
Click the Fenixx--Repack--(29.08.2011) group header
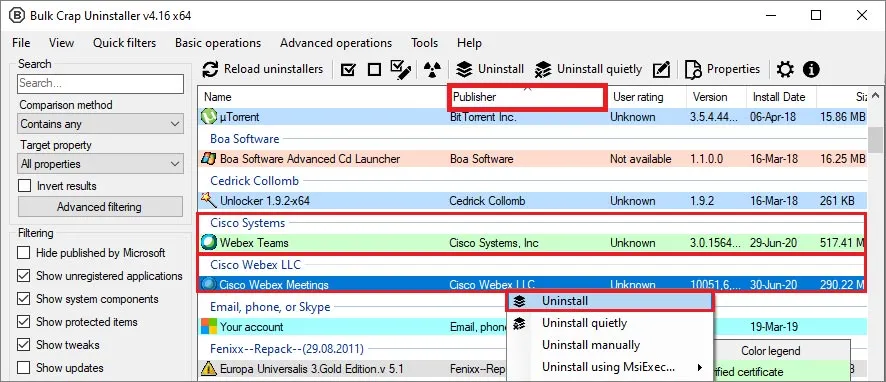coord(287,348)
